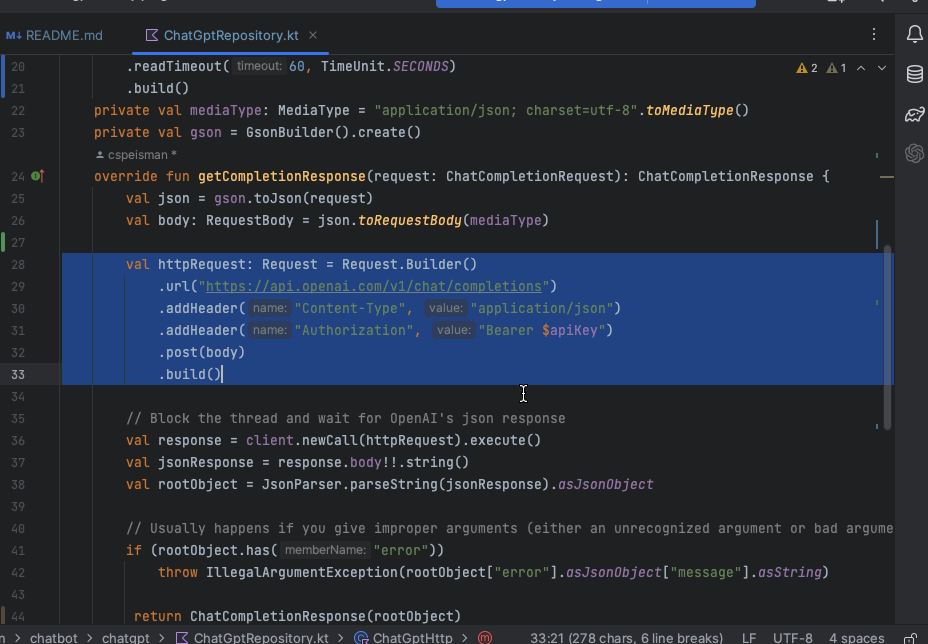Go to next highlighted error arrow

(x=882, y=68)
